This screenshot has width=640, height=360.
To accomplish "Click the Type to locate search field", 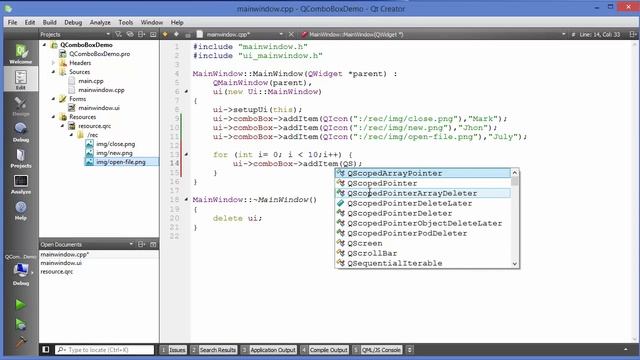I will (104, 350).
